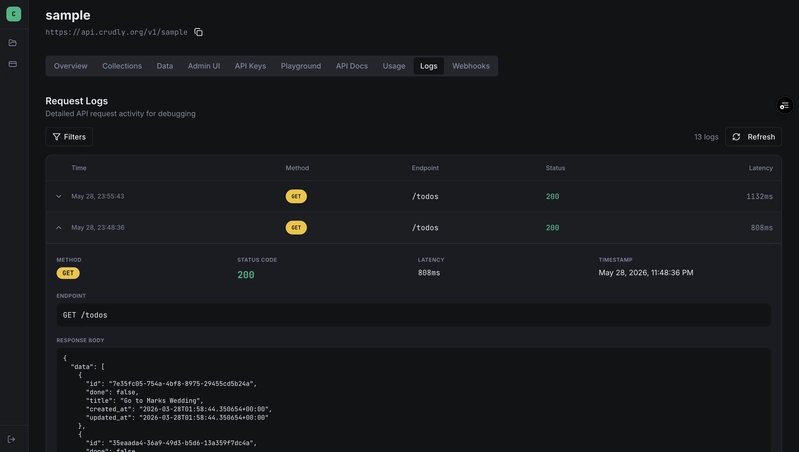This screenshot has width=799, height=452.
Task: Copy the API URL with copy icon
Action: pos(198,32)
